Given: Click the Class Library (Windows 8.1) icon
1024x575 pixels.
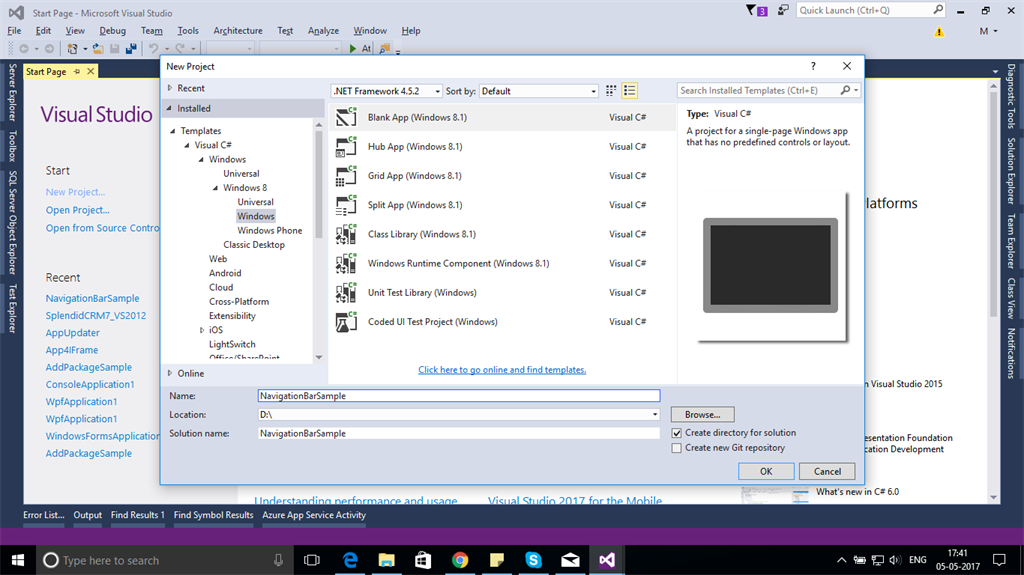Looking at the screenshot, I should (347, 234).
